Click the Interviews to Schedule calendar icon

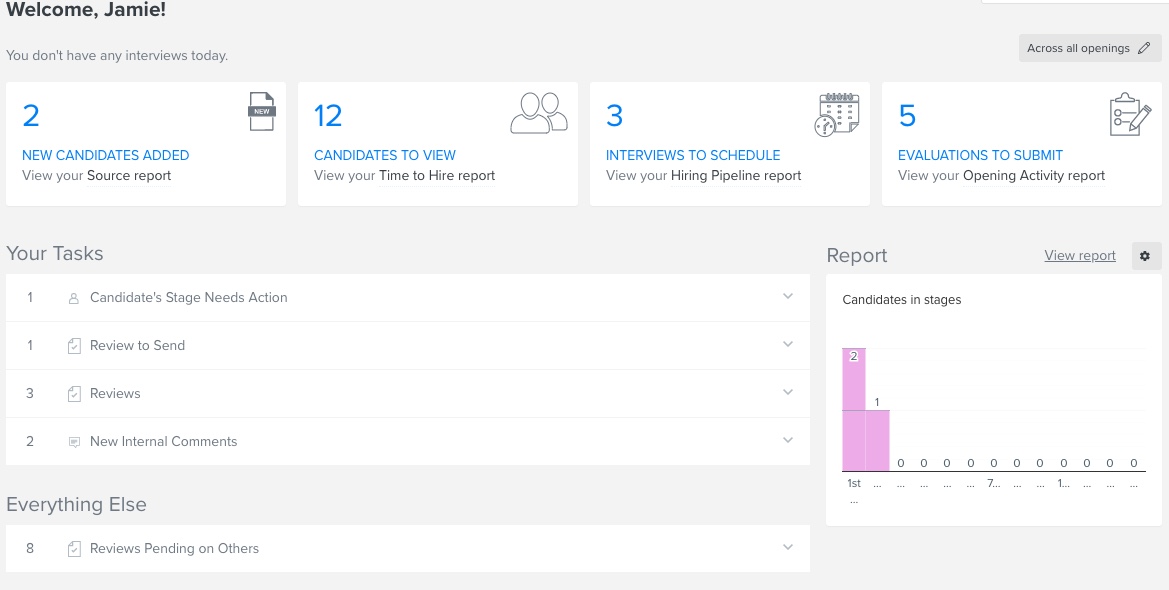click(x=837, y=114)
